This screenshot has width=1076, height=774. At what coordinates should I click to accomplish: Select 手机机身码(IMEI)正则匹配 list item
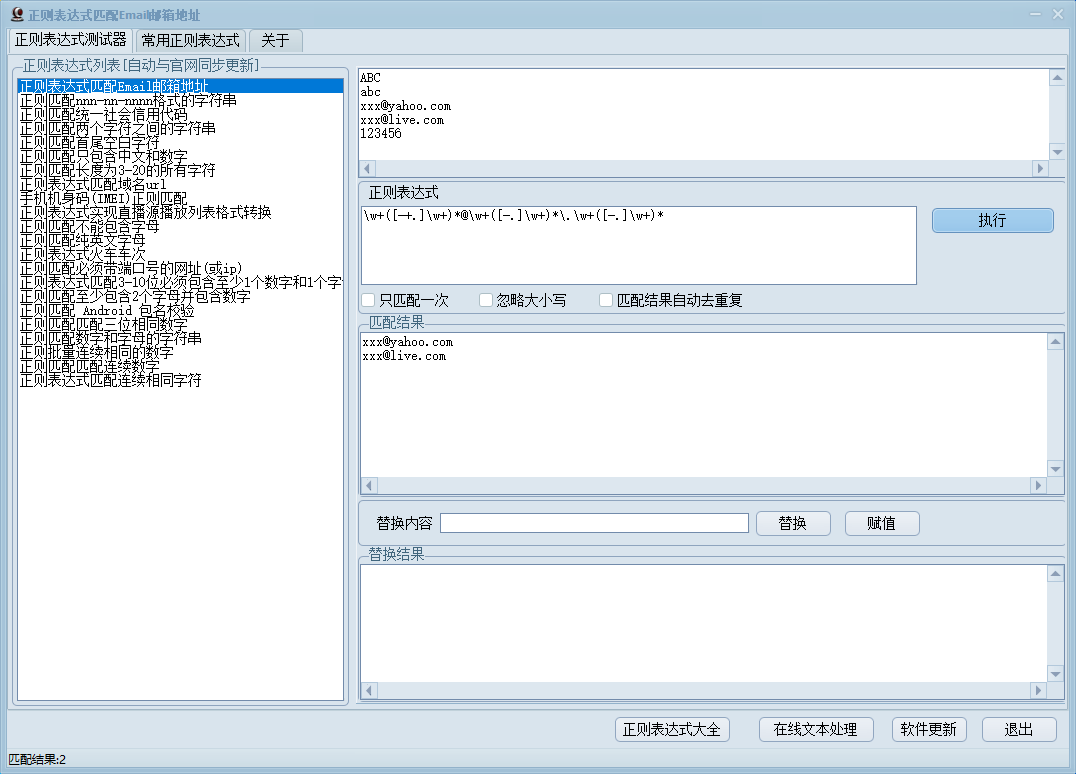pos(103,199)
